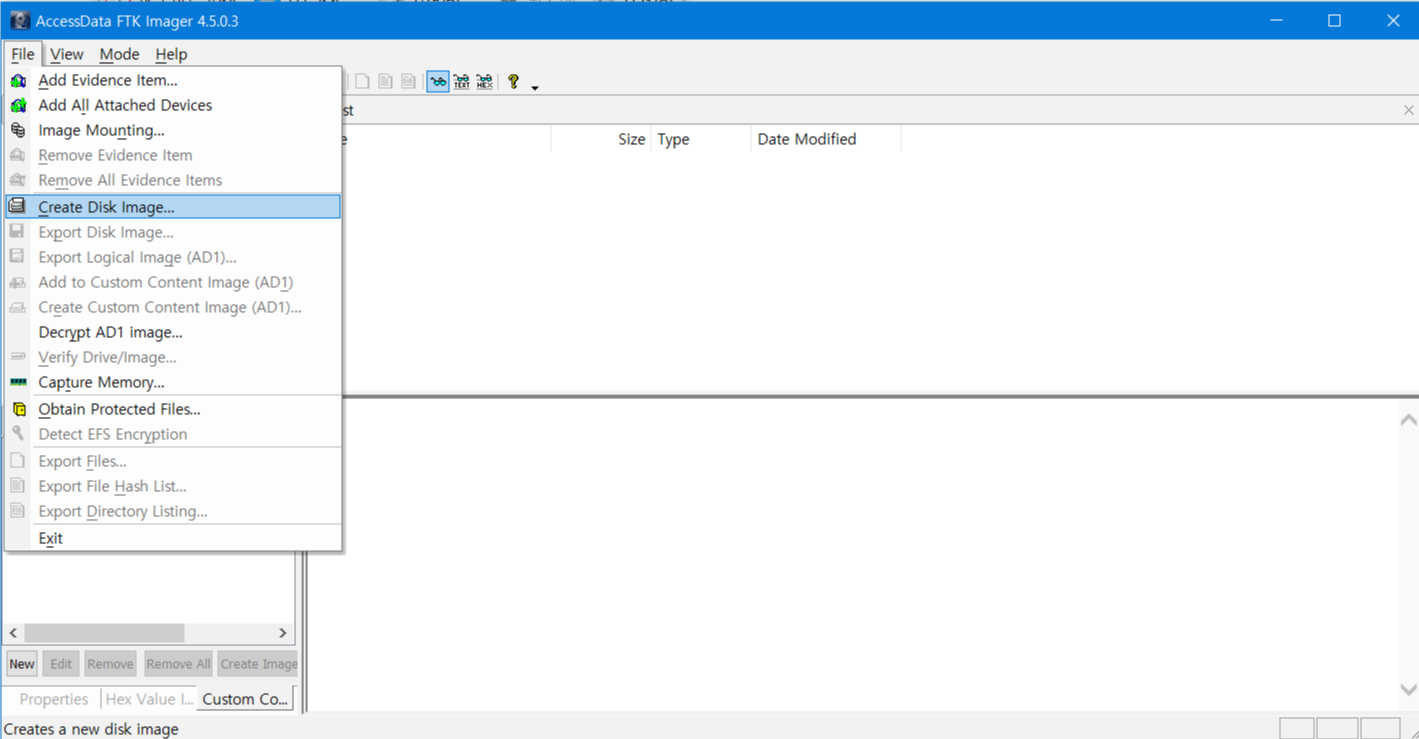This screenshot has height=739, width=1419.
Task: Open the View menu
Action: (67, 54)
